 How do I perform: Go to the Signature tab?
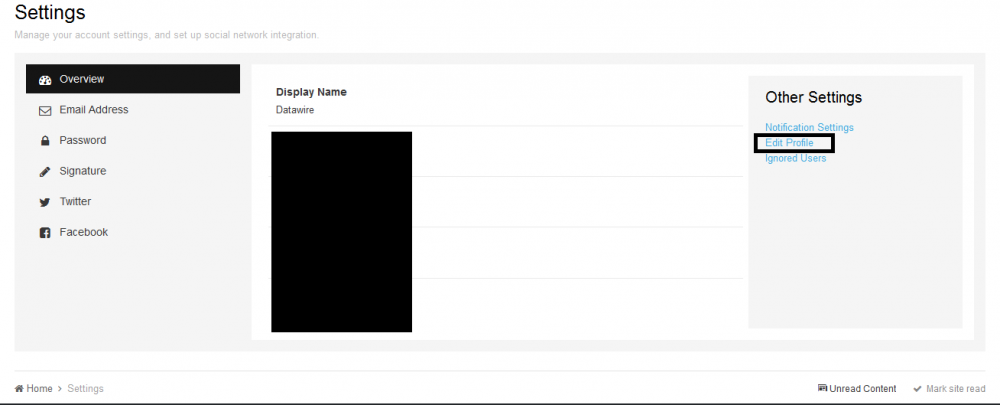[133, 171]
